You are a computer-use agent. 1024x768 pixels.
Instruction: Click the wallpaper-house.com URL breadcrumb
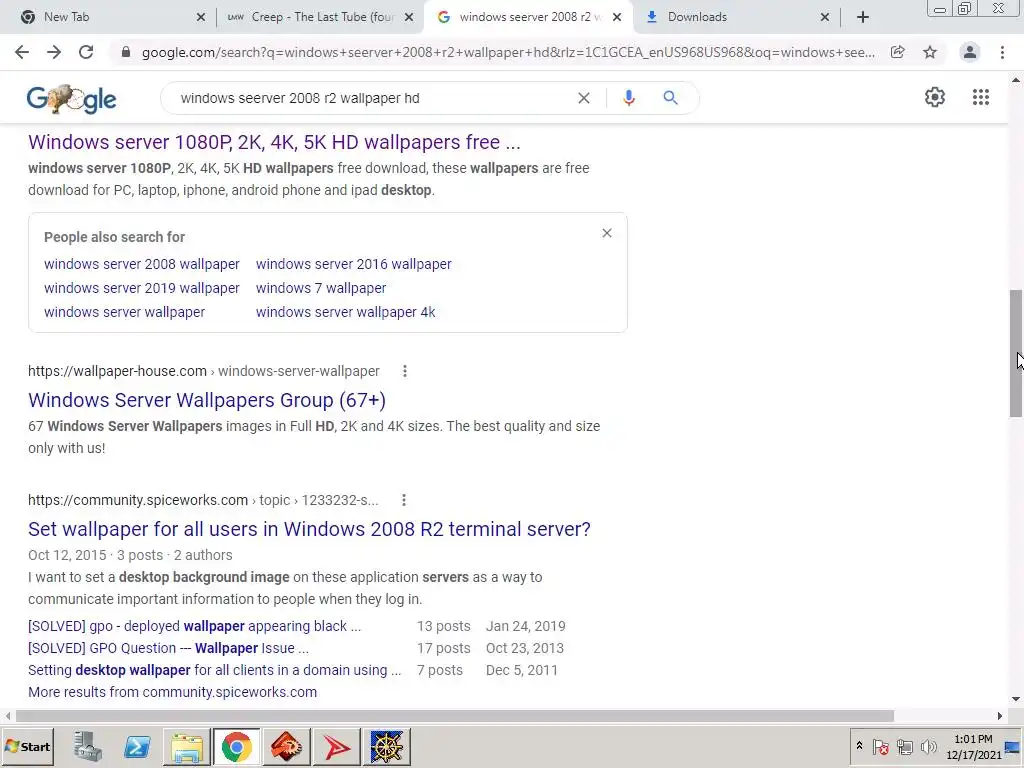click(204, 371)
